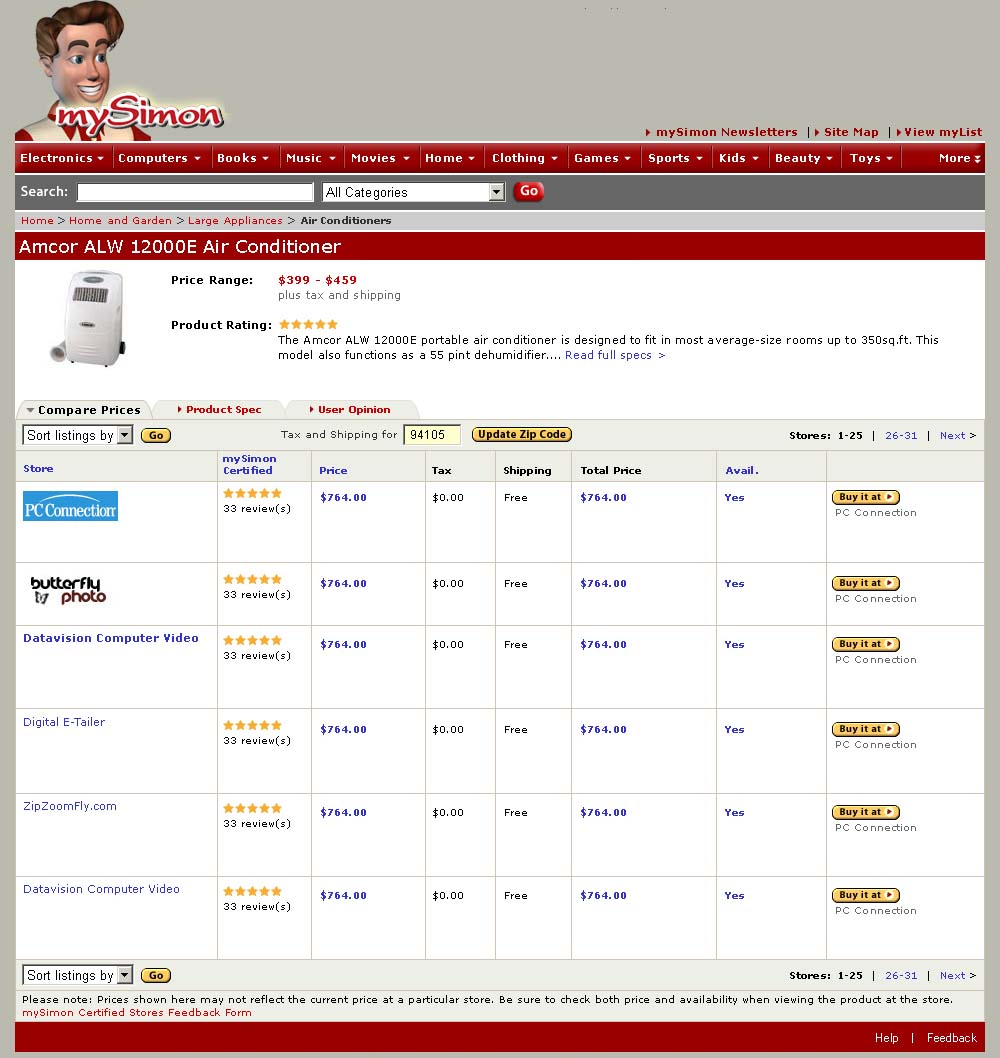
Task: Click Buy it at in butterfly photo row
Action: (x=866, y=583)
